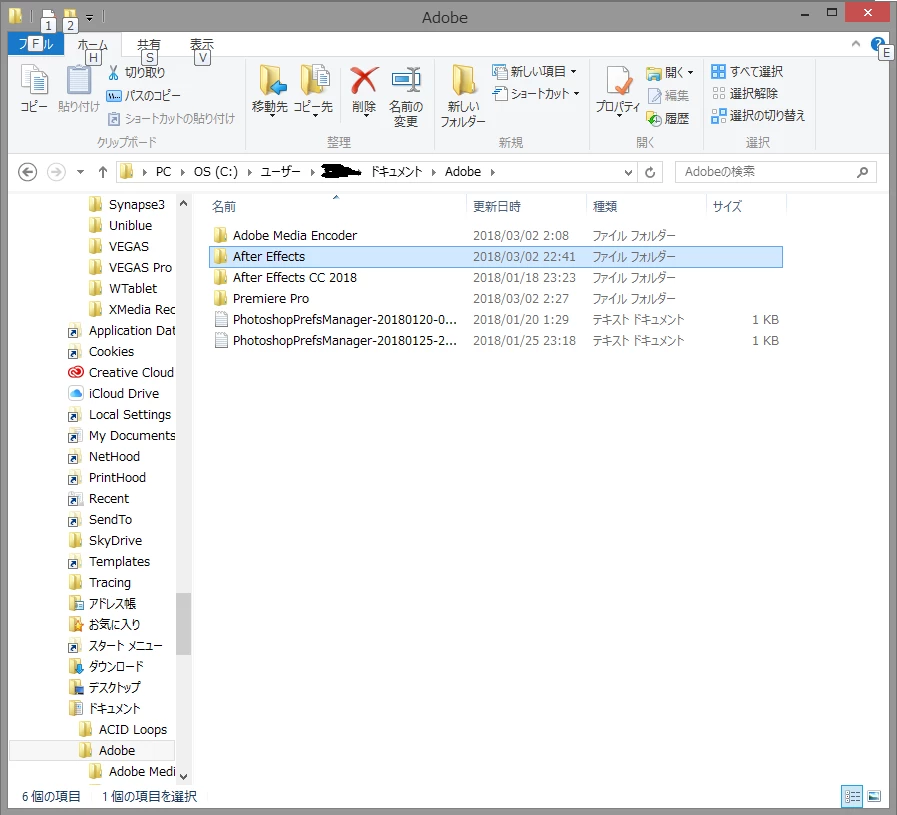The image size is (897, 815).
Task: Collapse the ribbon with the chevron
Action: tap(856, 43)
